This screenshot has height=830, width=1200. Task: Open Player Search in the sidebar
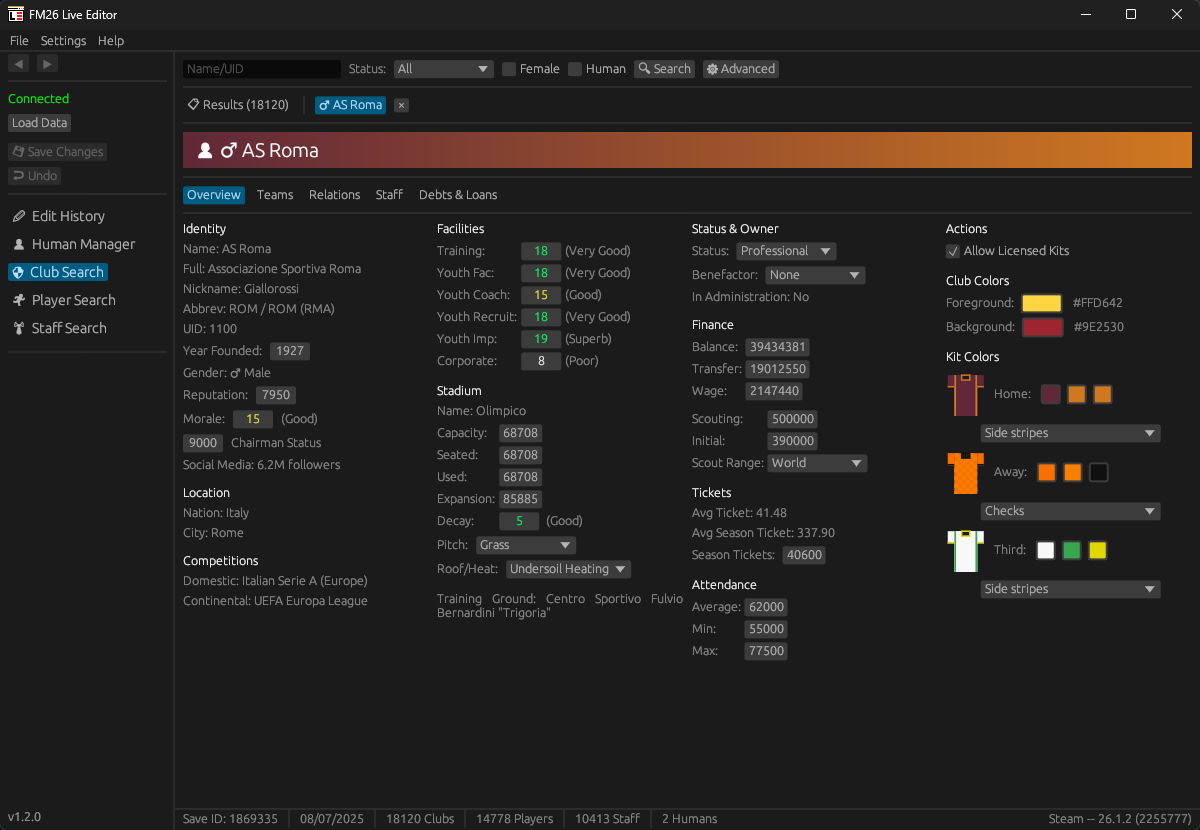pos(73,300)
